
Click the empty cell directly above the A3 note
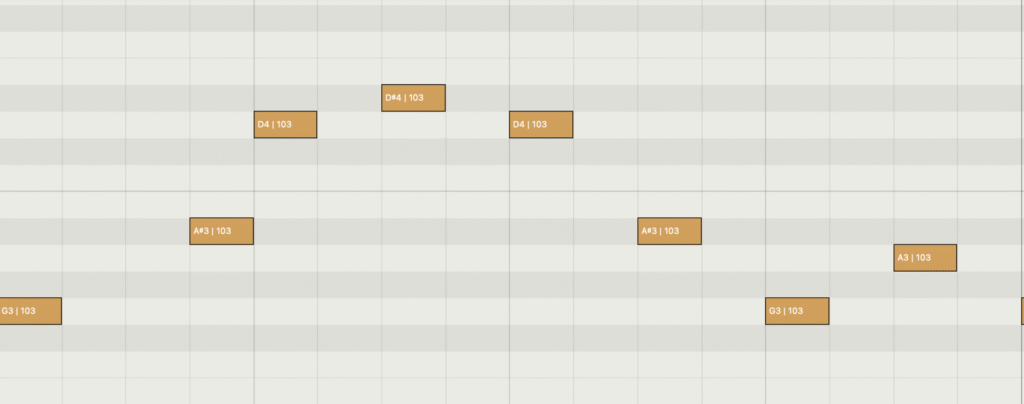(925, 231)
